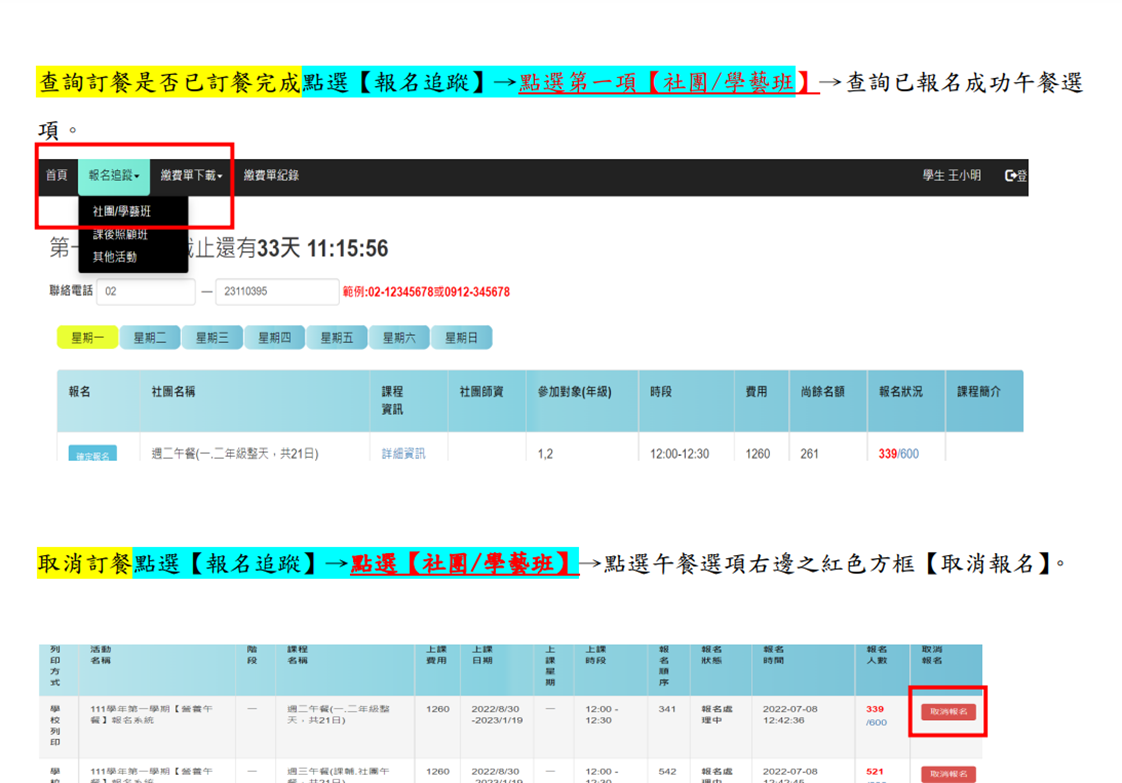
Task: Show the 星期四 courses tab
Action: tap(275, 338)
